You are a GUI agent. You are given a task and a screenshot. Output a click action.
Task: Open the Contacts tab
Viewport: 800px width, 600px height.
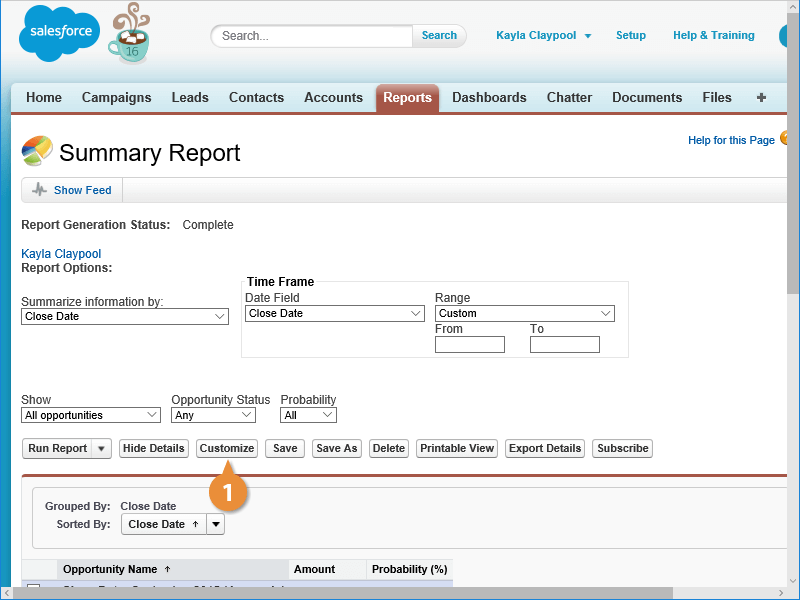click(256, 97)
